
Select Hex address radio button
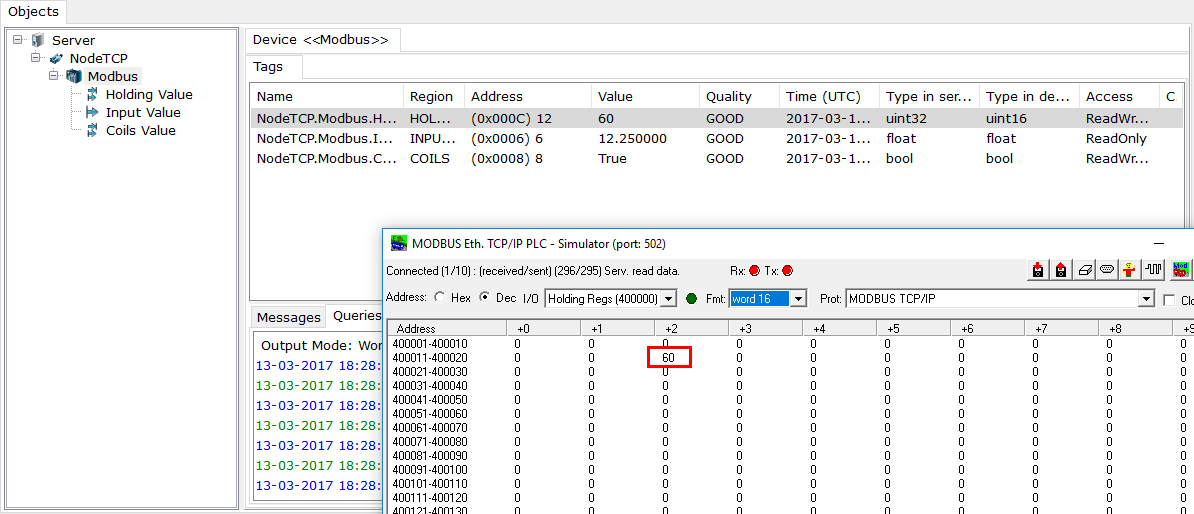point(439,298)
